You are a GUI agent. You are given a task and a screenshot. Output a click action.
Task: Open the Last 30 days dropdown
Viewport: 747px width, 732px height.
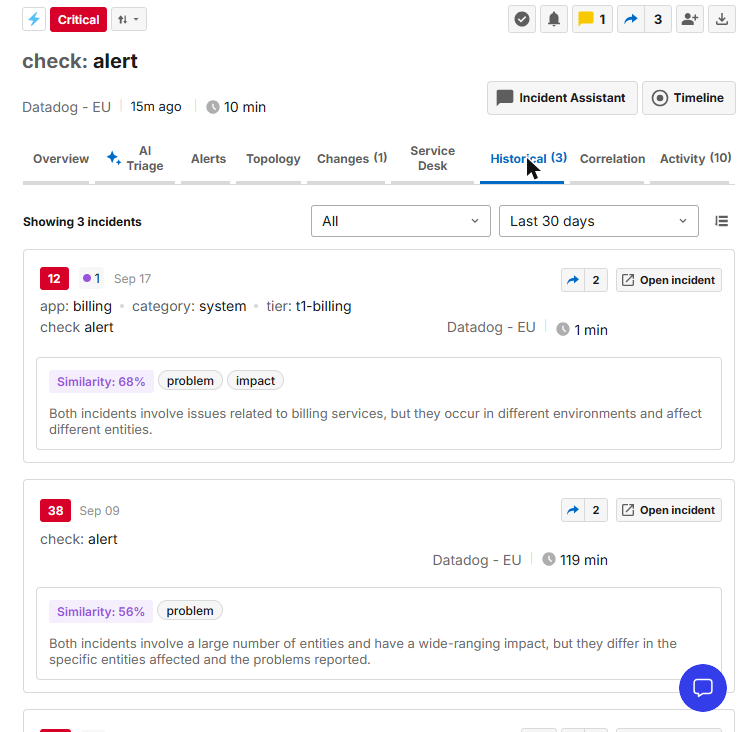click(x=598, y=221)
